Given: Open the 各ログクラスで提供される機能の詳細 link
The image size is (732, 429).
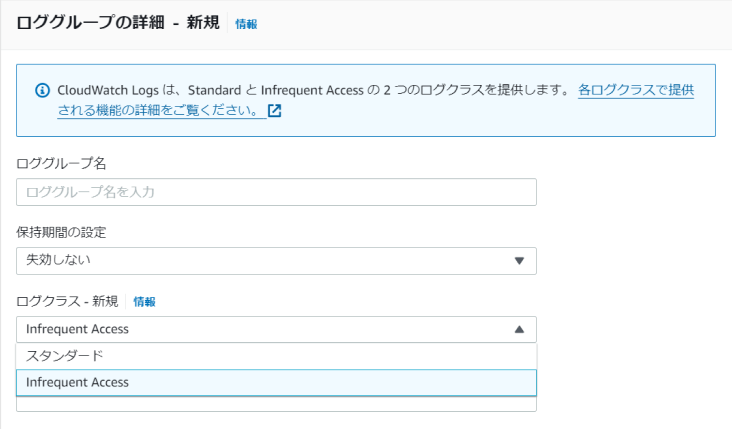Looking at the screenshot, I should [x=636, y=90].
